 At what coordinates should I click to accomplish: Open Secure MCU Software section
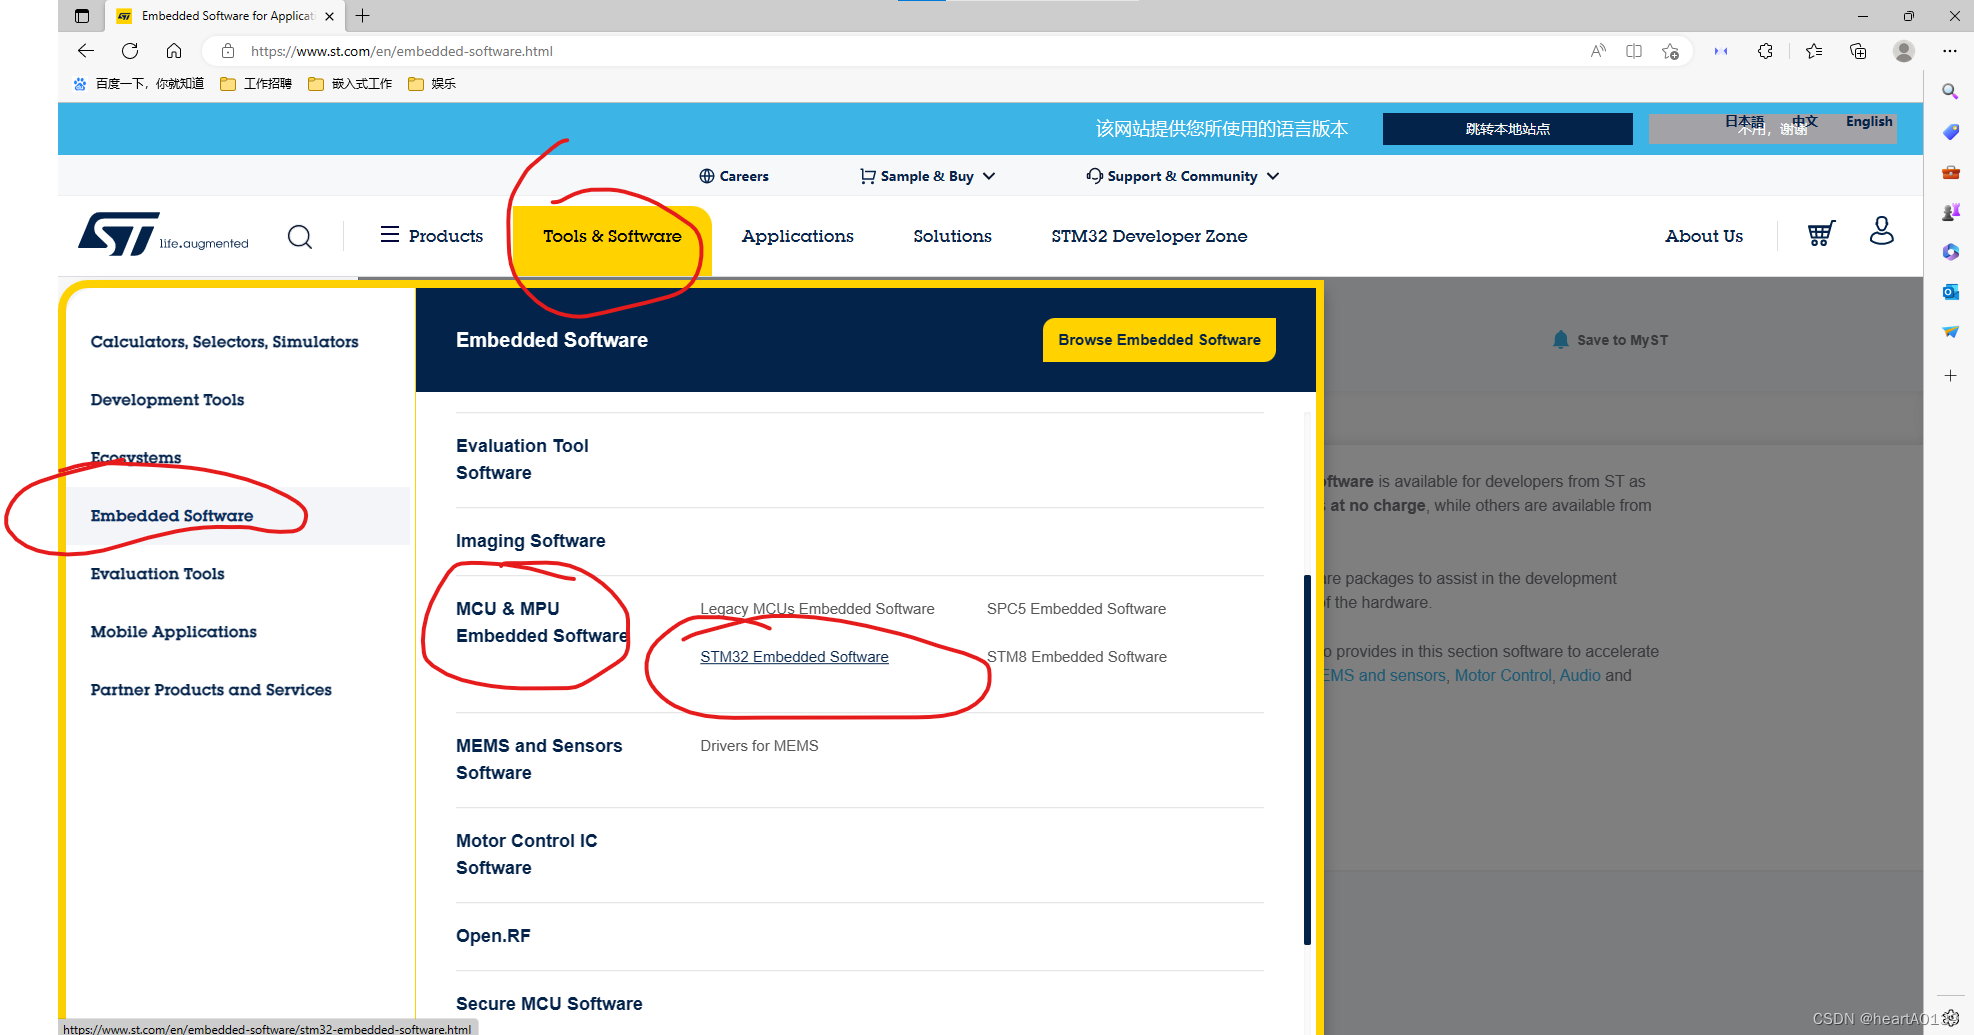pyautogui.click(x=549, y=1004)
